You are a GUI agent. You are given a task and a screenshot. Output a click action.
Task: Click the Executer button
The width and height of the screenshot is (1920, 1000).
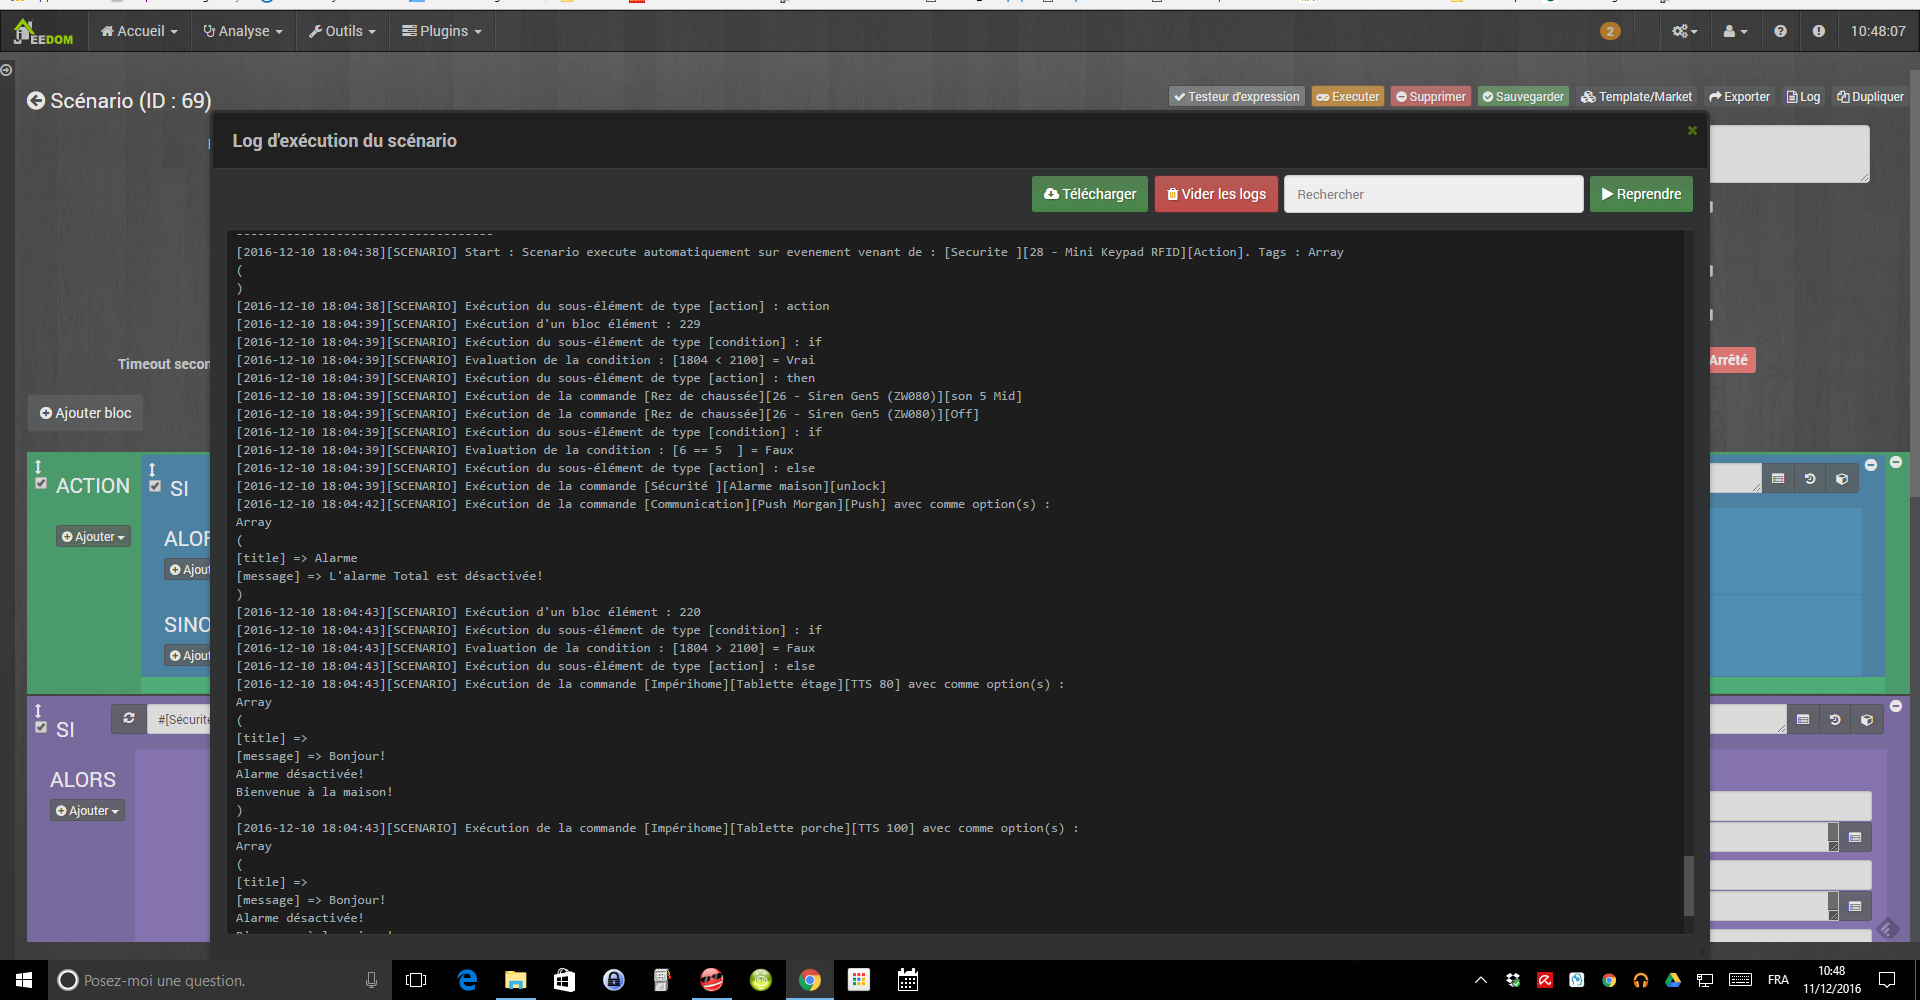[x=1348, y=97]
